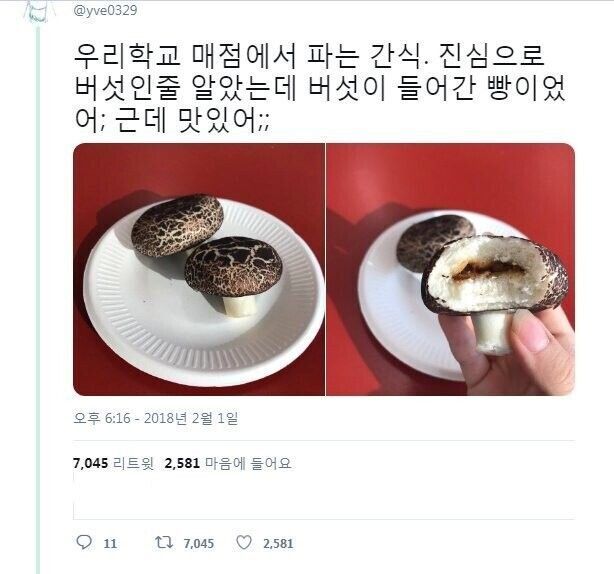Click the empty likers row under the stats
The width and height of the screenshot is (614, 574).
(324, 496)
